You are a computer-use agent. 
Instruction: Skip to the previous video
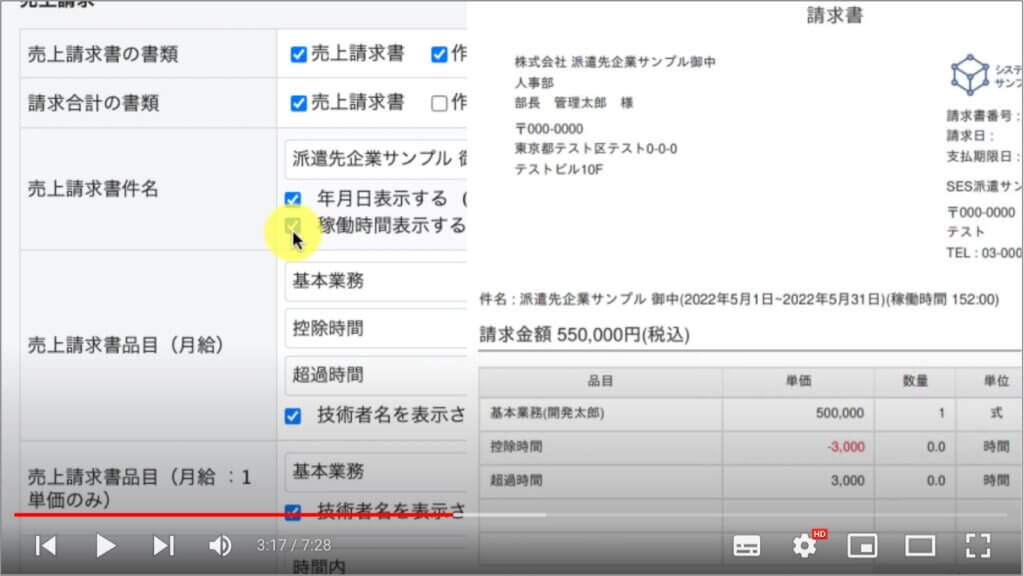tap(45, 545)
